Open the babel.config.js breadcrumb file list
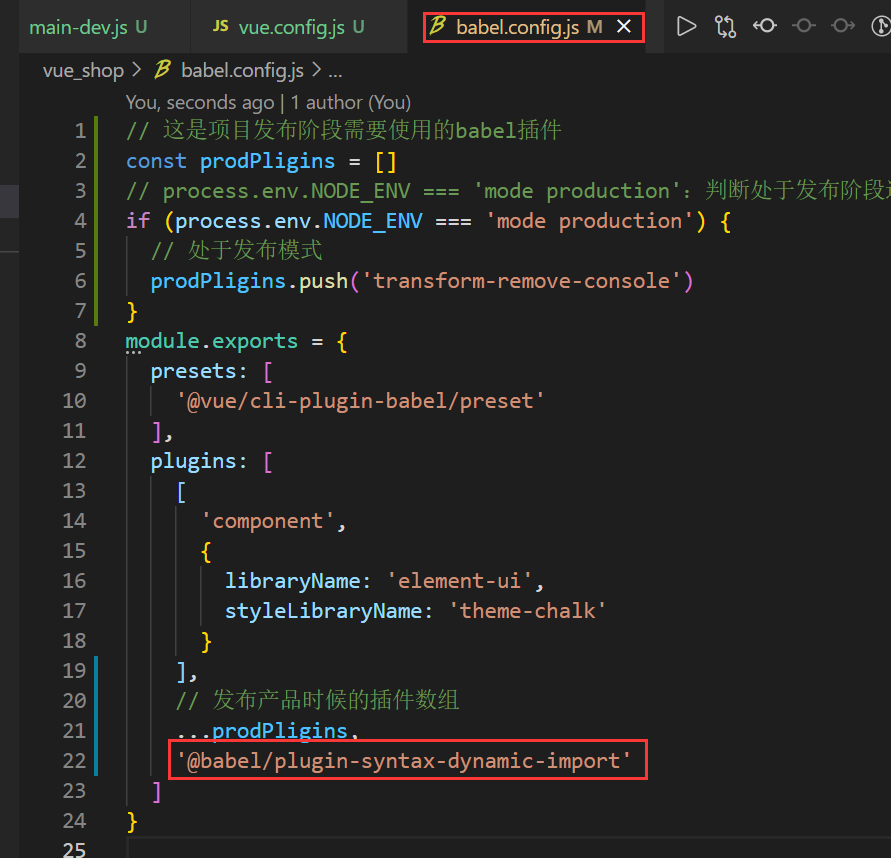891x858 pixels. tap(244, 70)
